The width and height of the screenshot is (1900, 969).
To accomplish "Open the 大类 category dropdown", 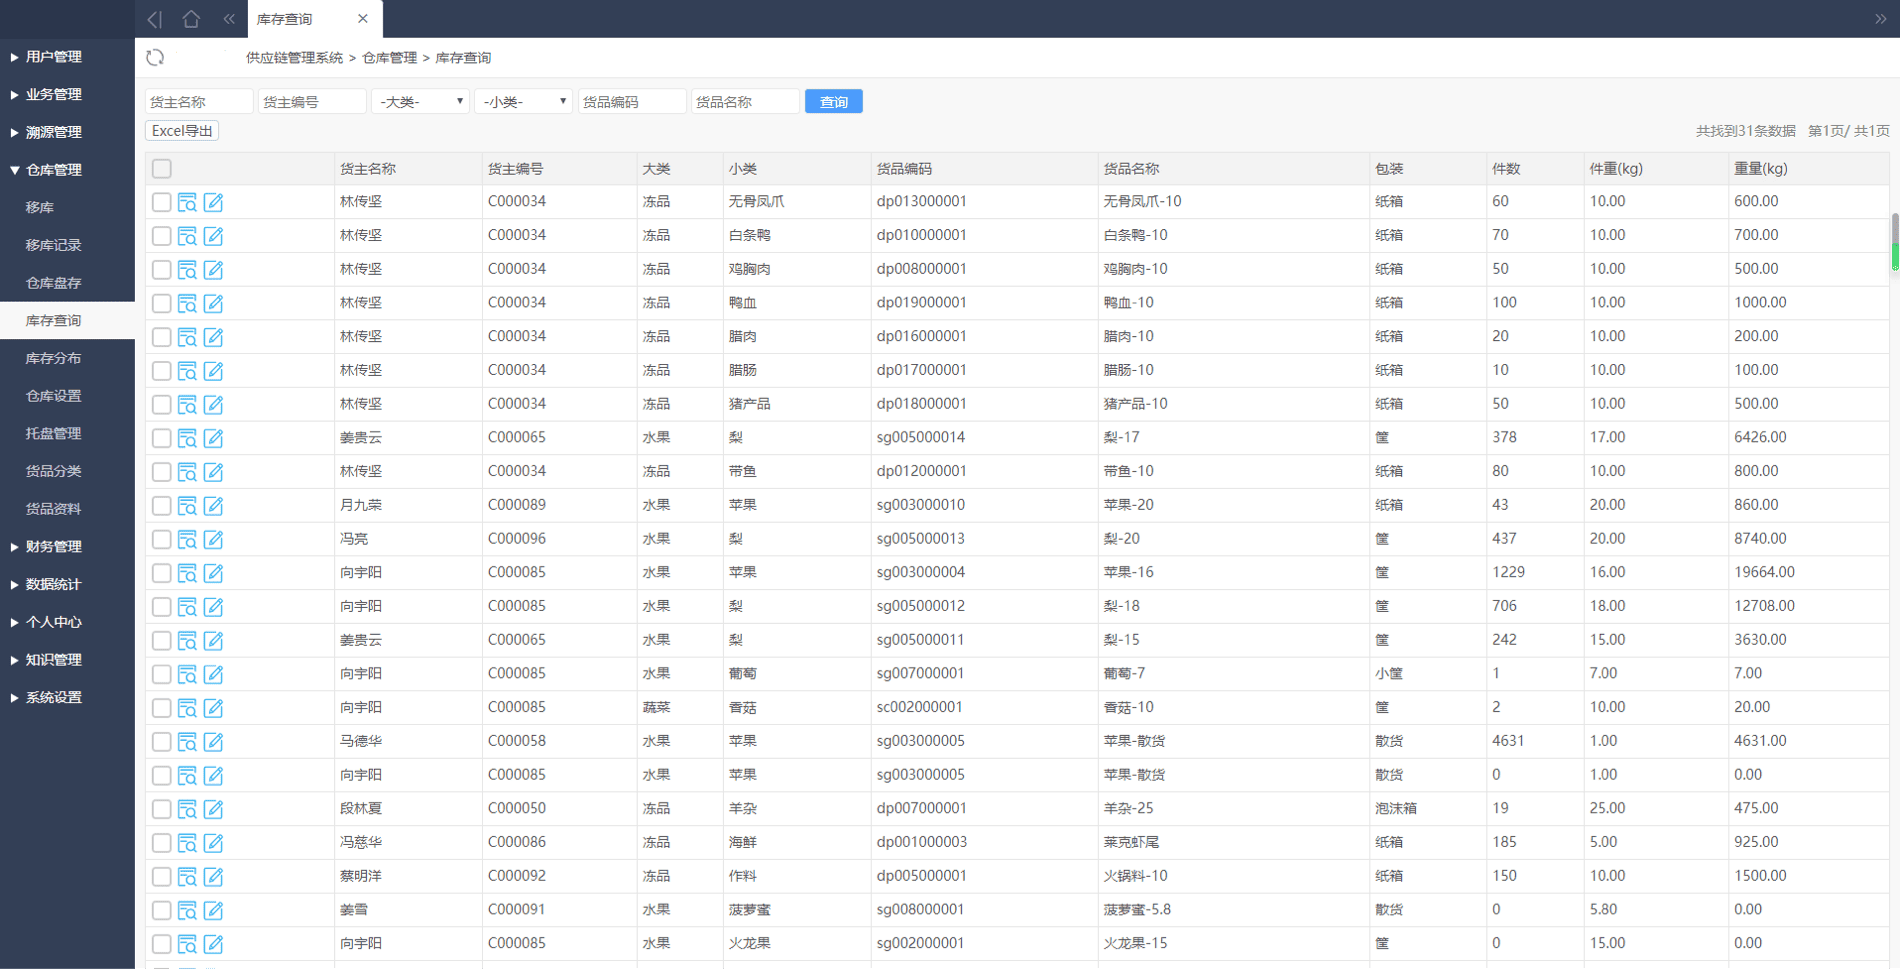I will (x=420, y=102).
